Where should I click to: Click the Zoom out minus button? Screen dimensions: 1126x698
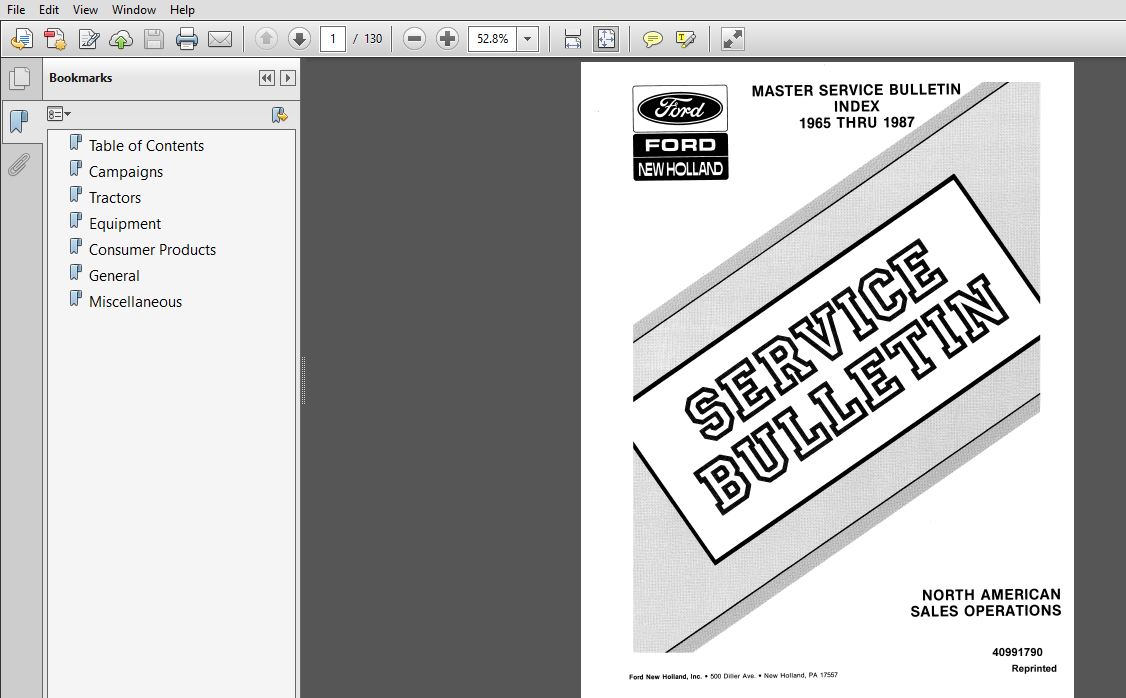(414, 39)
